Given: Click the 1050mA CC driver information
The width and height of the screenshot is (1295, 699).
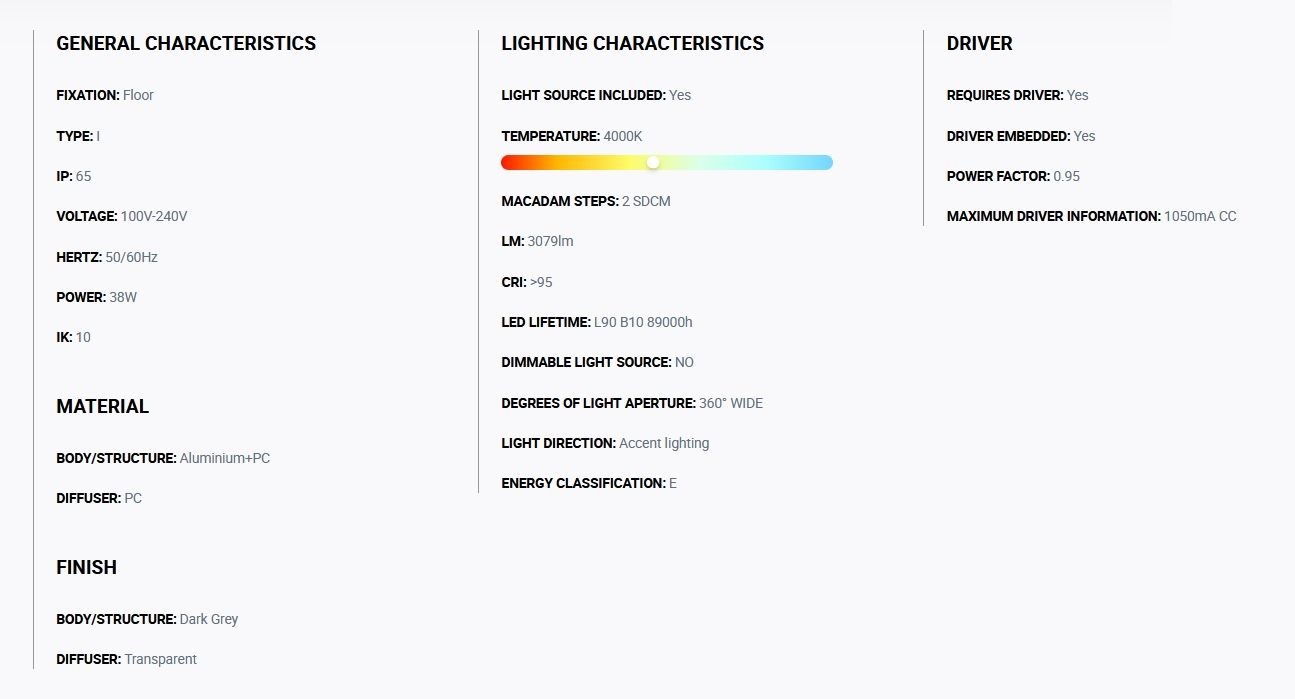Looking at the screenshot, I should click(x=1200, y=216).
